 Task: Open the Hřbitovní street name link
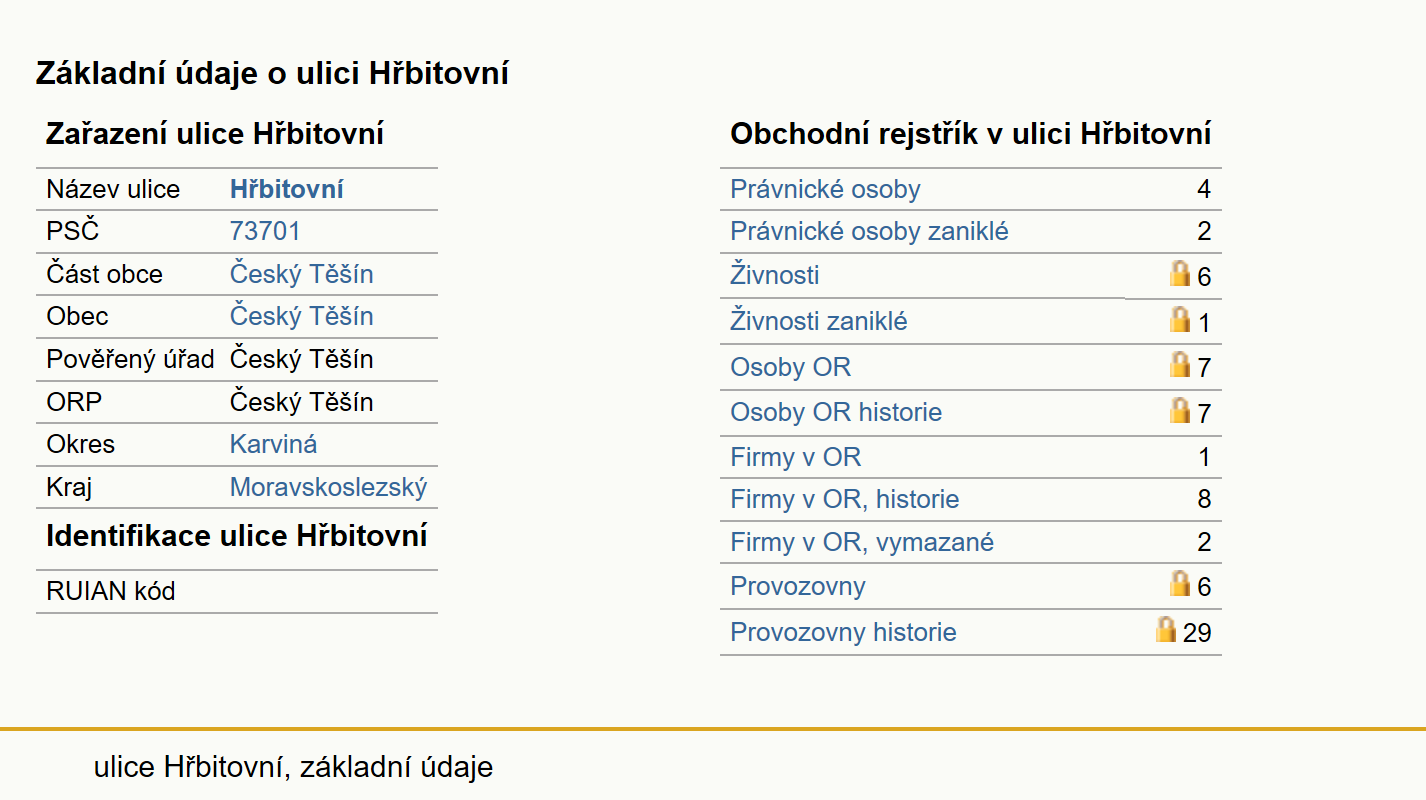click(x=287, y=189)
